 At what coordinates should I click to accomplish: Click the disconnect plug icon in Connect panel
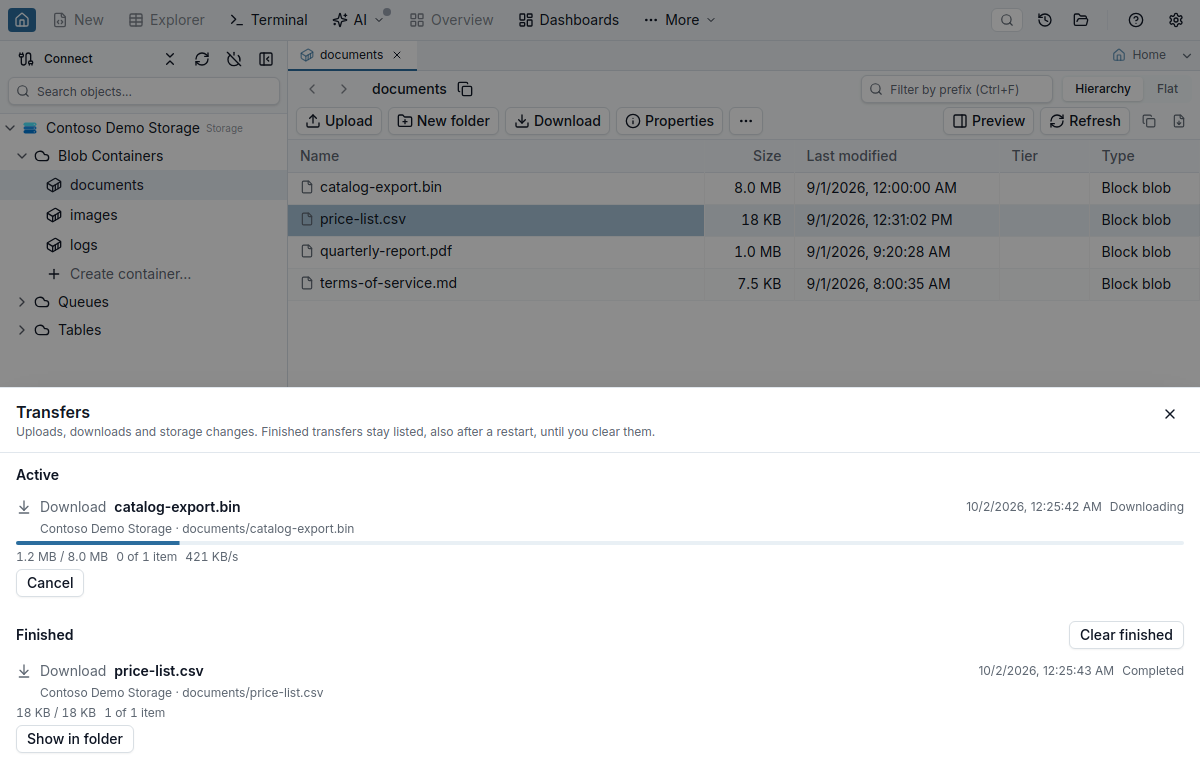pos(234,59)
